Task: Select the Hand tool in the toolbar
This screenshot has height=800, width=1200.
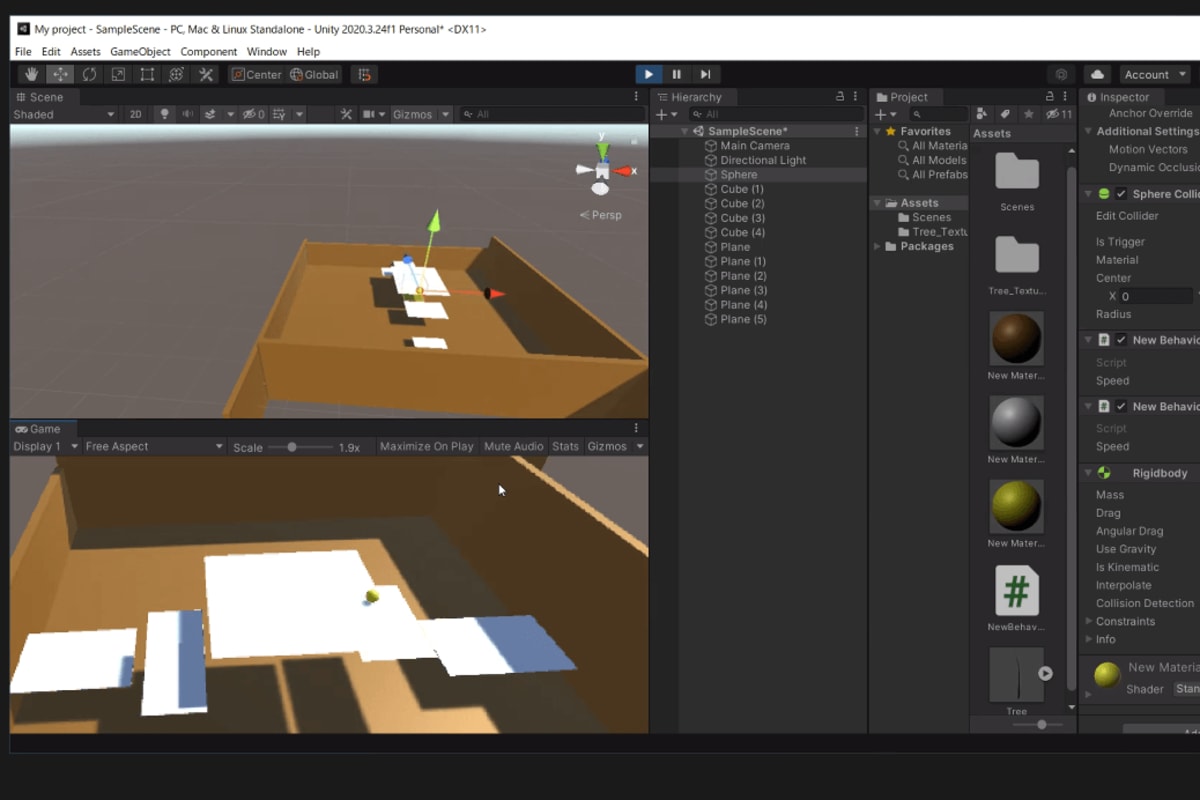Action: coord(32,75)
